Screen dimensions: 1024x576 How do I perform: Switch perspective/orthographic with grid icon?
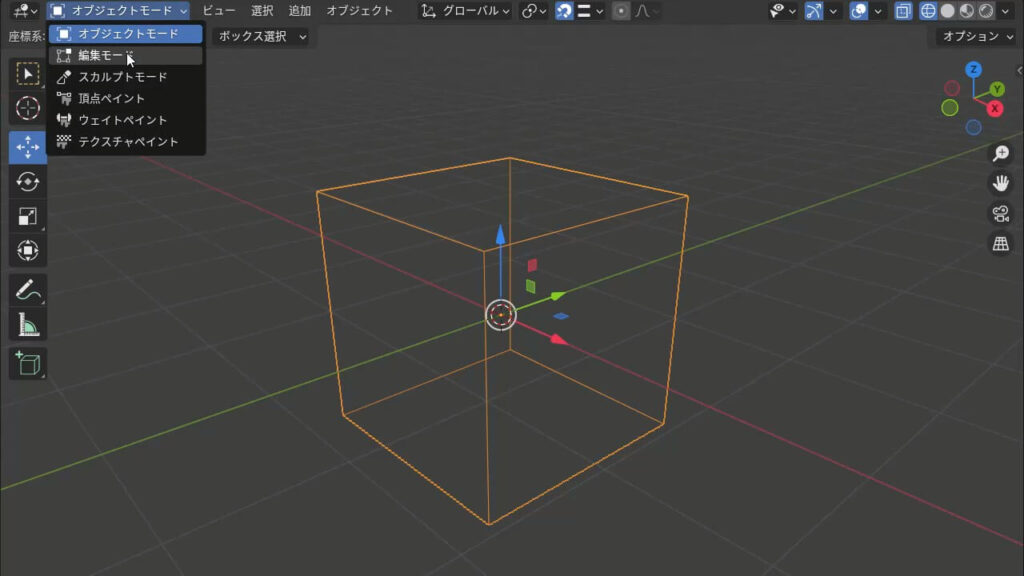pos(1000,244)
